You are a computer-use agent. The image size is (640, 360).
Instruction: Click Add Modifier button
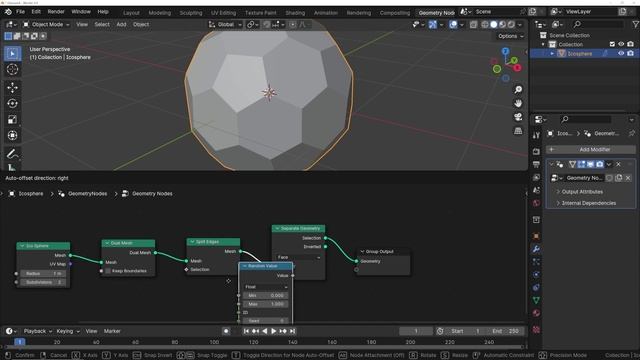[591, 149]
